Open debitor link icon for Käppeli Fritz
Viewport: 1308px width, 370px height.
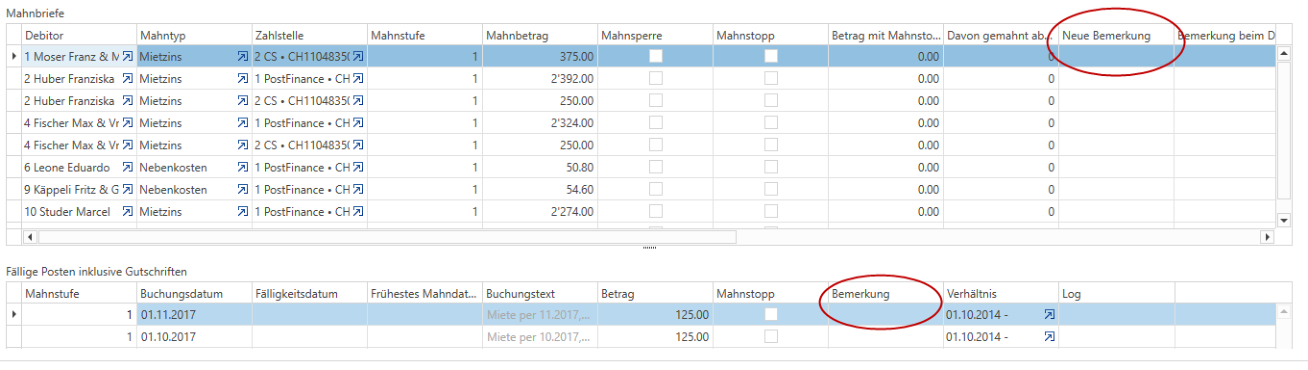pos(128,189)
